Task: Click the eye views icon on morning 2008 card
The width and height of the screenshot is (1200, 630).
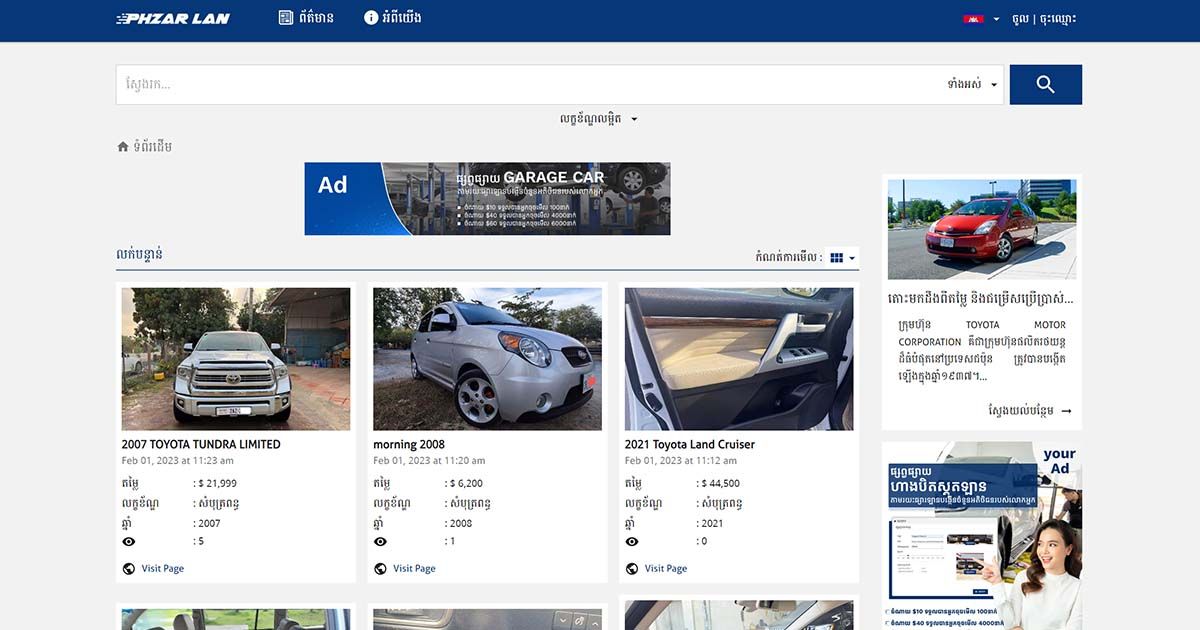Action: pos(380,541)
